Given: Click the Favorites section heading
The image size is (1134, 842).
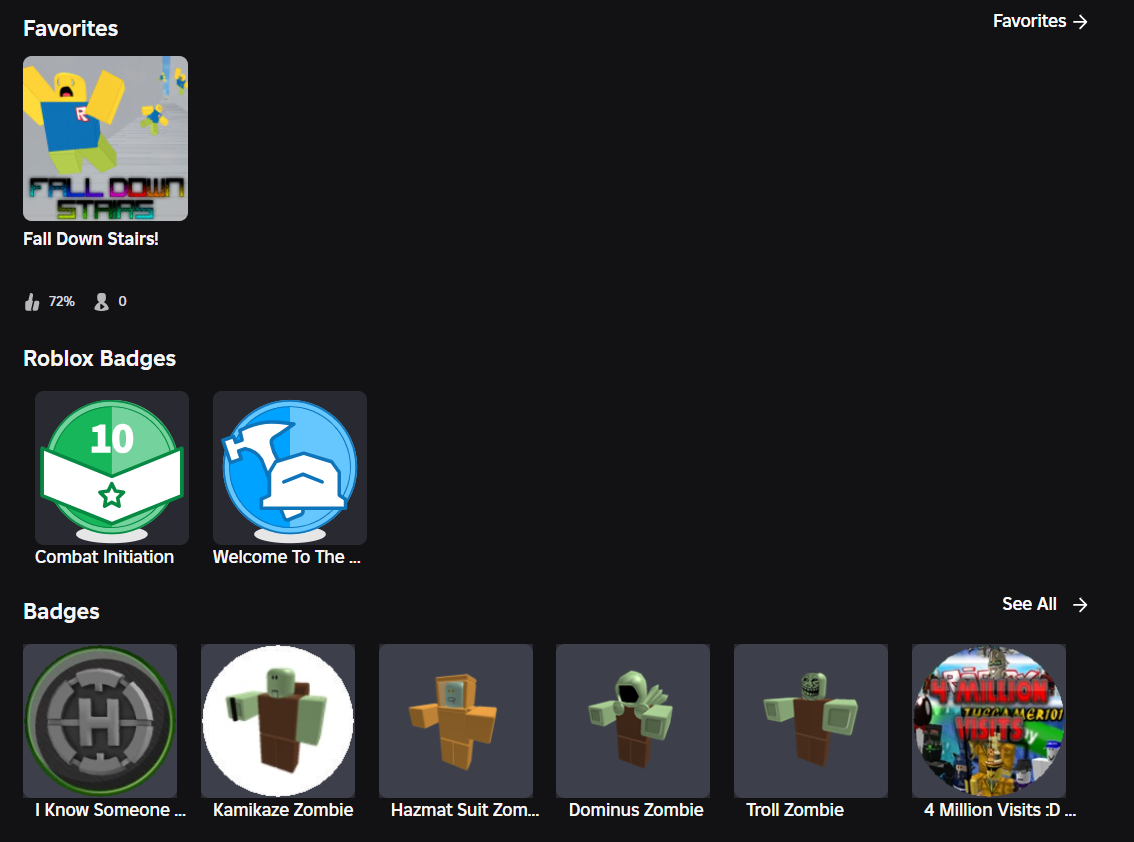Looking at the screenshot, I should click(70, 28).
